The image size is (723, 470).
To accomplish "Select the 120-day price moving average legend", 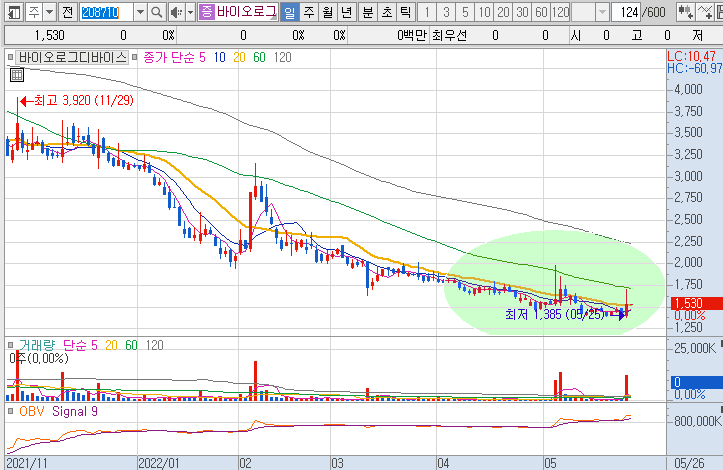I will [282, 57].
